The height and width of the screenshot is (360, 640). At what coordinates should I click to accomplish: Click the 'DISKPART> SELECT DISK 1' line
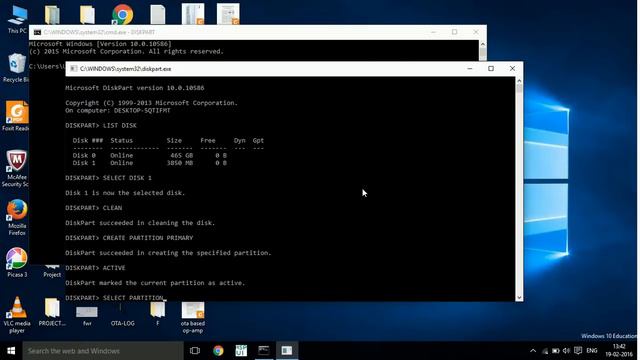click(x=108, y=178)
